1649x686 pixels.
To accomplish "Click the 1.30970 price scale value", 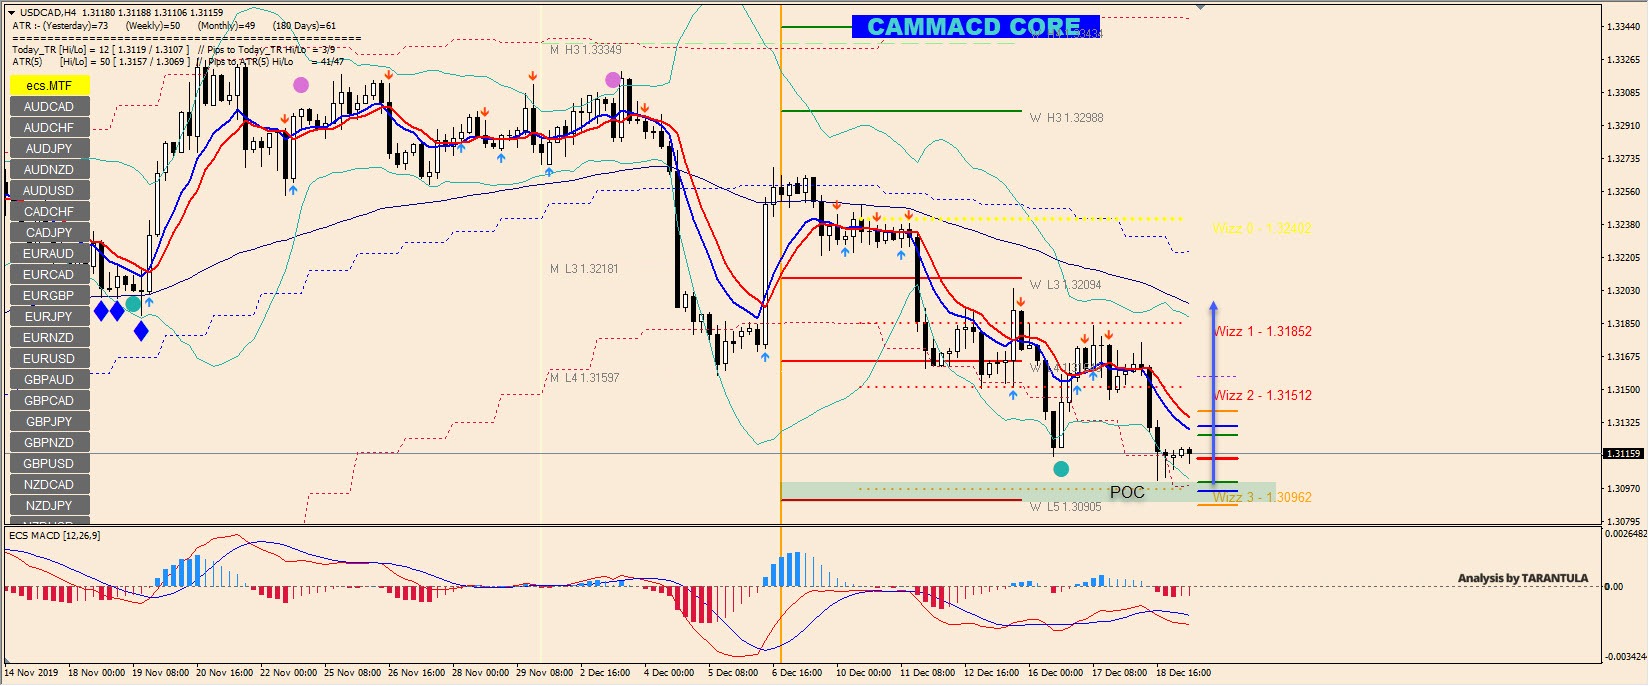I will [1624, 489].
